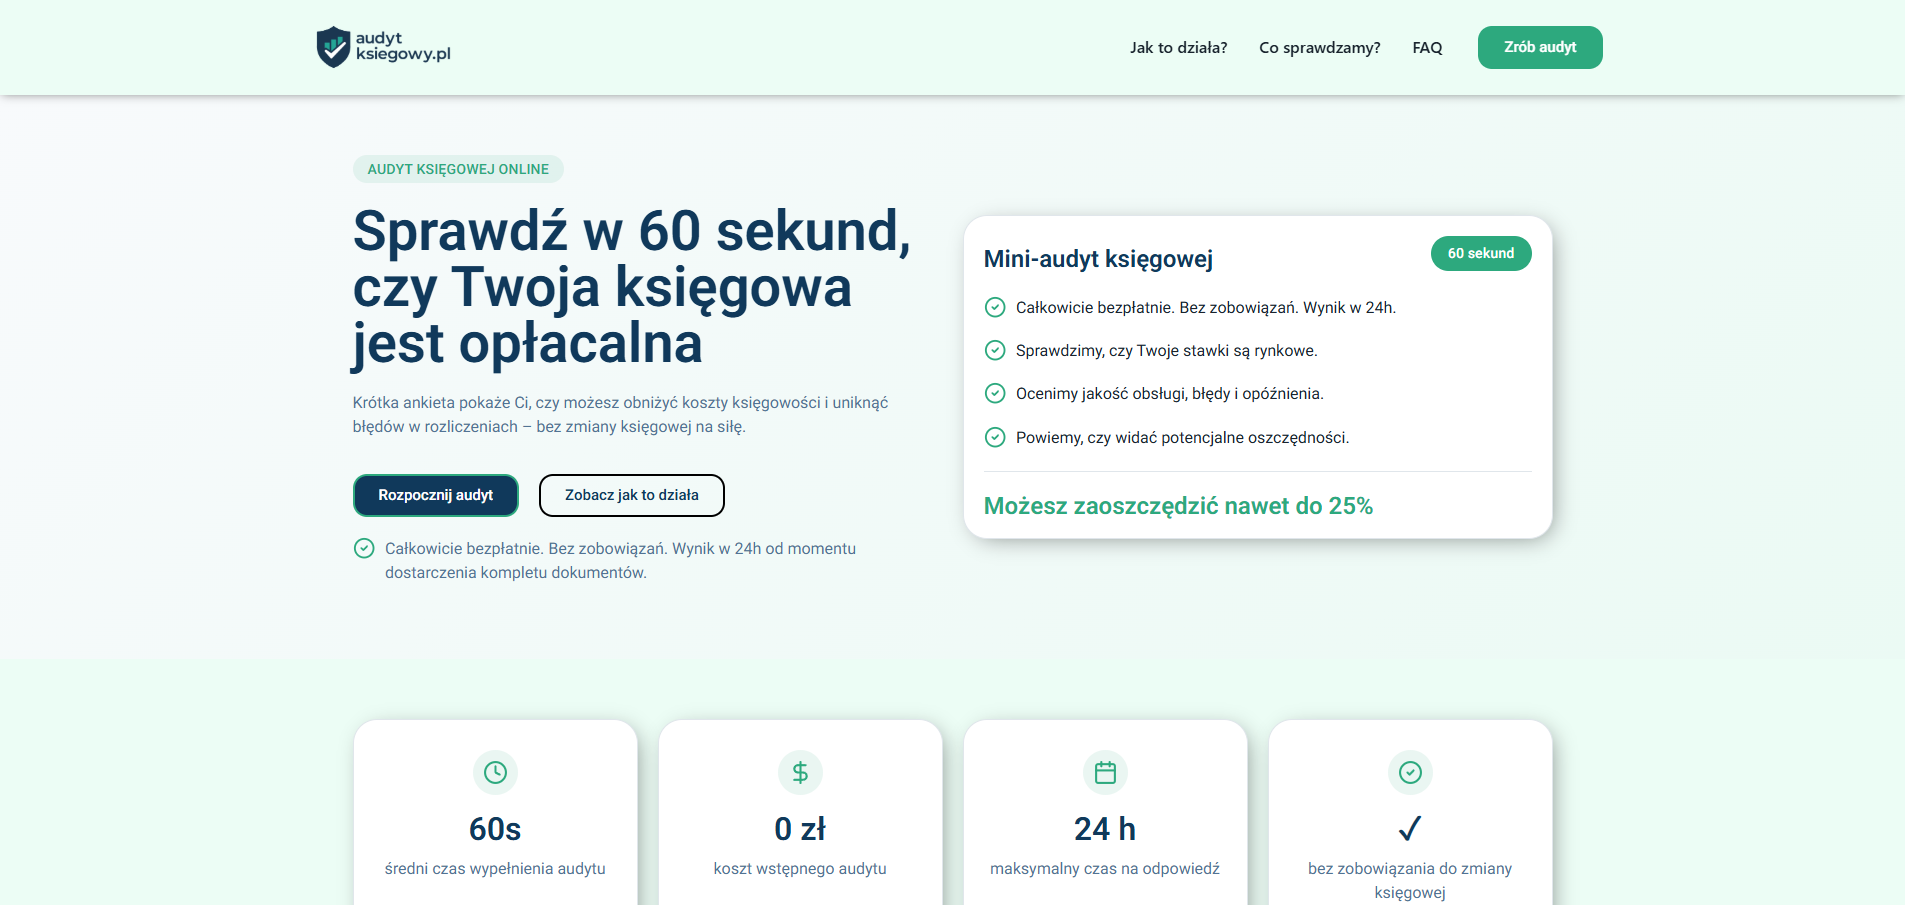Click check icon below the 'Rozpocznij audyt' button
The width and height of the screenshot is (1905, 905).
pyautogui.click(x=364, y=548)
